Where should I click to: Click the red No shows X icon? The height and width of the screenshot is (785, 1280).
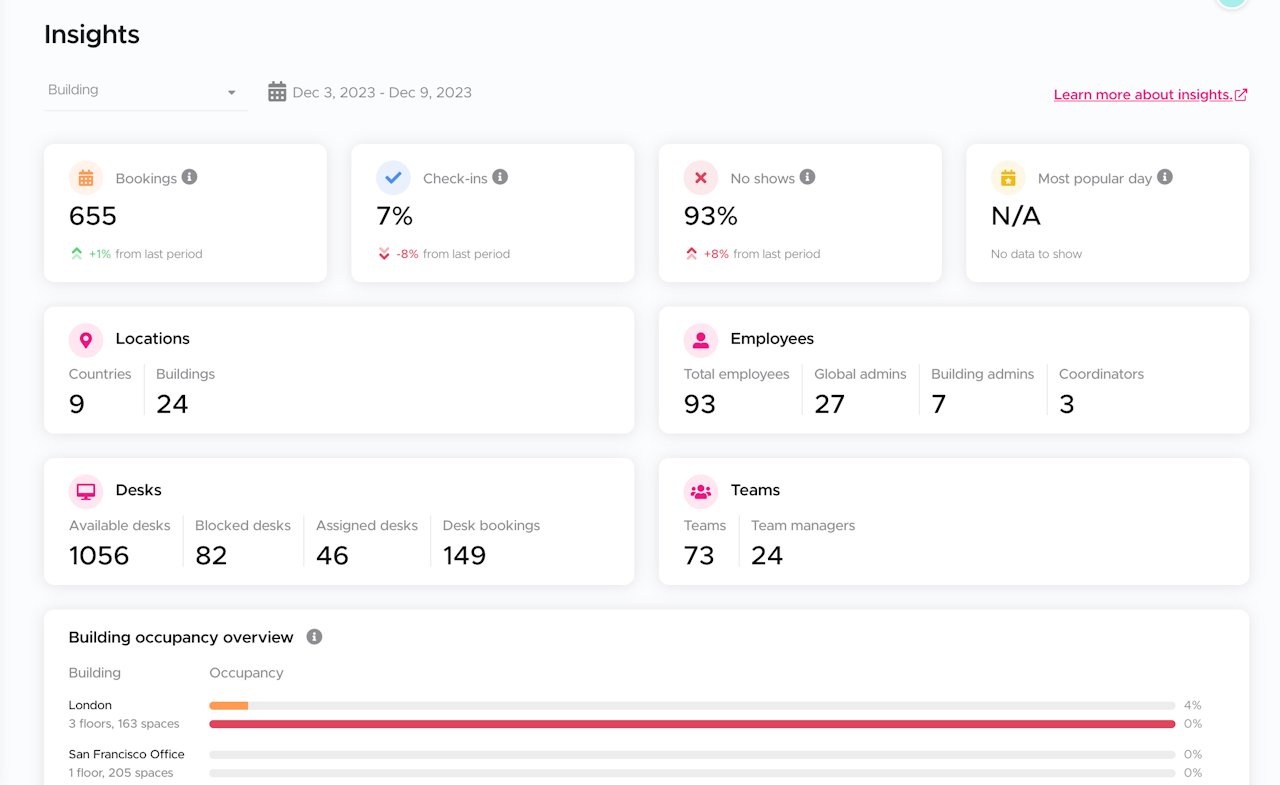click(701, 178)
